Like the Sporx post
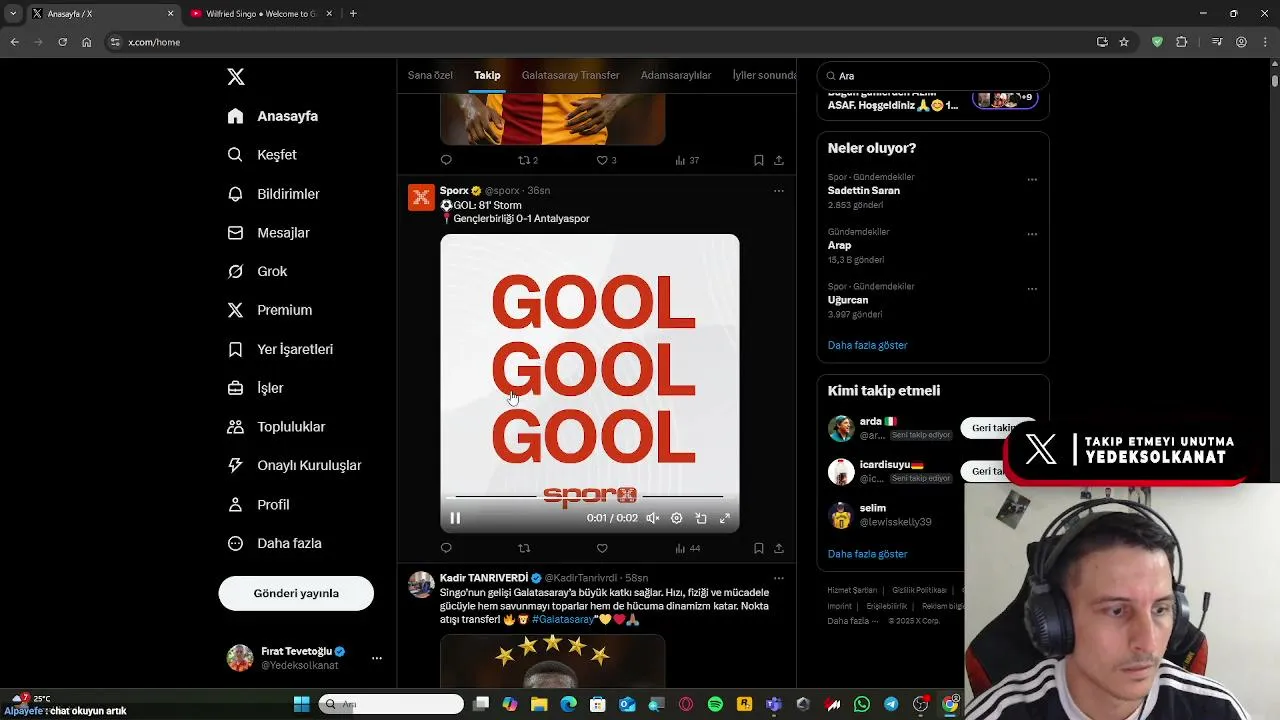1280x720 pixels. (602, 548)
